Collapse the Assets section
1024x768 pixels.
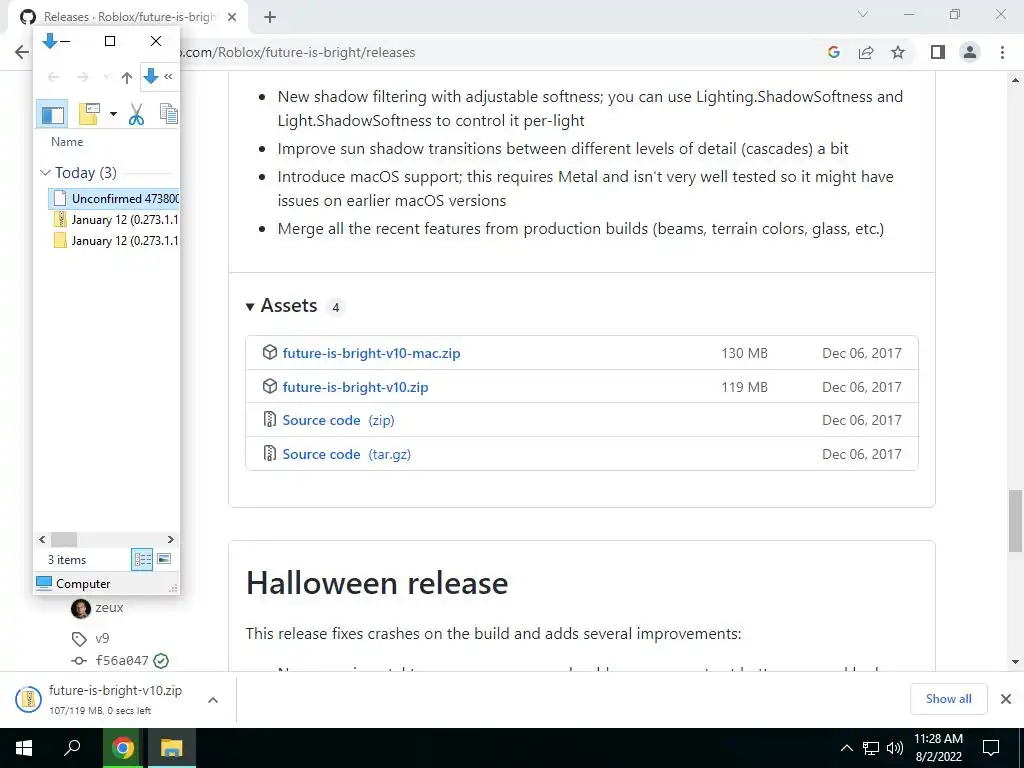click(x=249, y=306)
